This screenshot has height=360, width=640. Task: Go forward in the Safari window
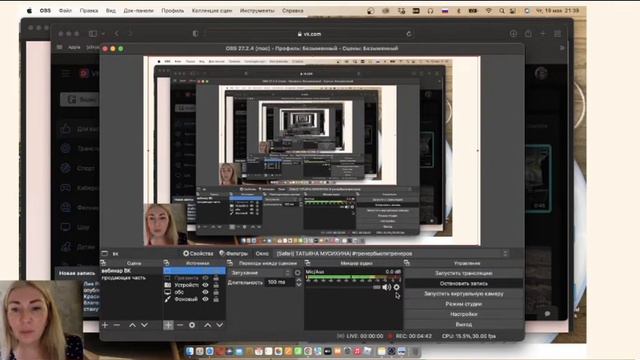point(130,33)
